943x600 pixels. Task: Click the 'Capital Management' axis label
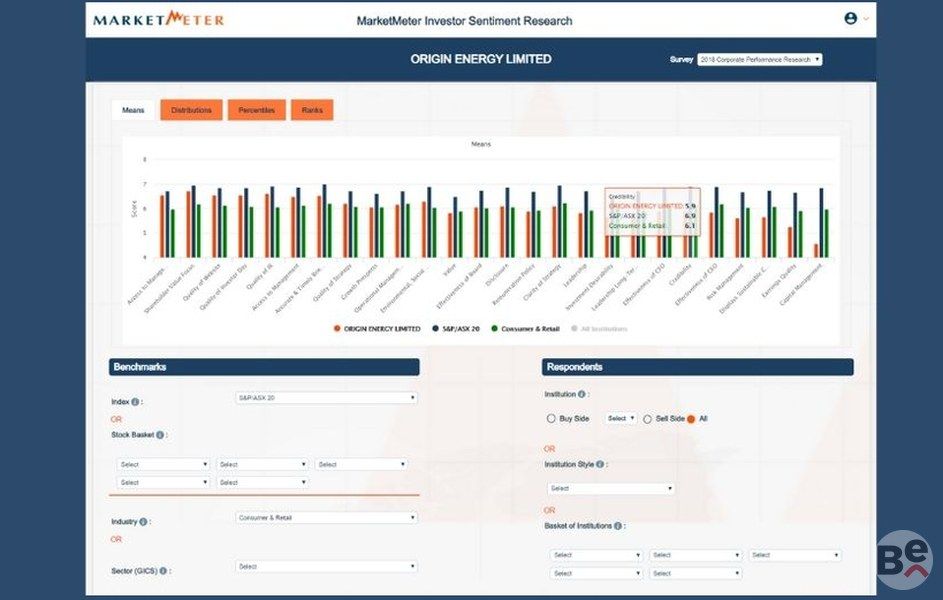pos(801,284)
